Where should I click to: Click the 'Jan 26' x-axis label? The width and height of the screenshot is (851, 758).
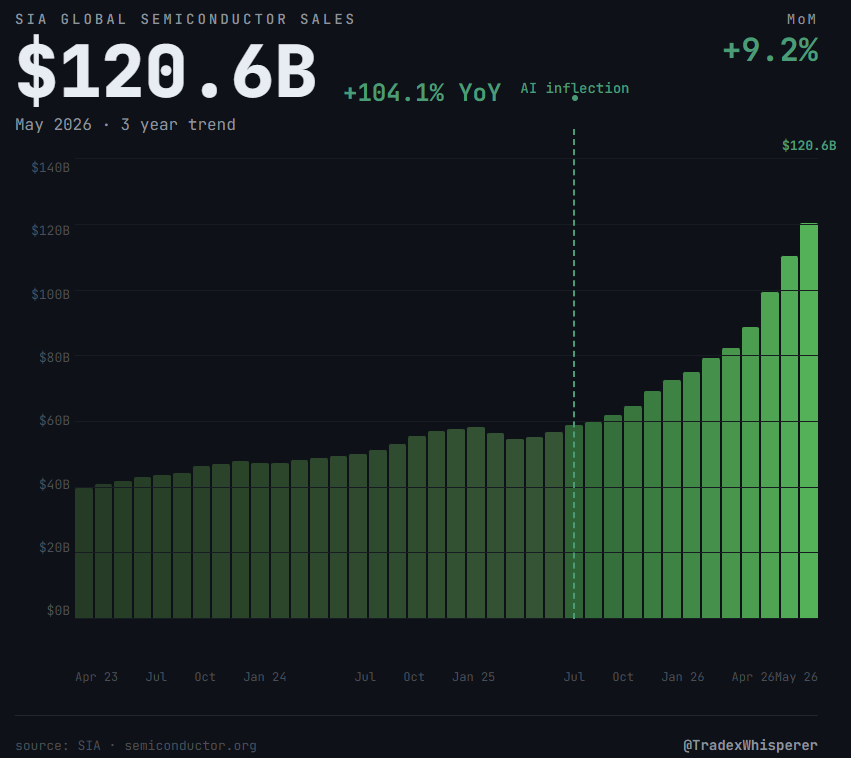683,677
